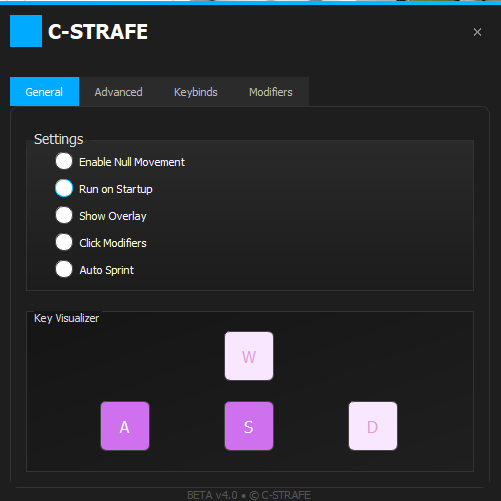Close the C-STRAFE window
Viewport: 501px width, 501px height.
click(x=477, y=32)
